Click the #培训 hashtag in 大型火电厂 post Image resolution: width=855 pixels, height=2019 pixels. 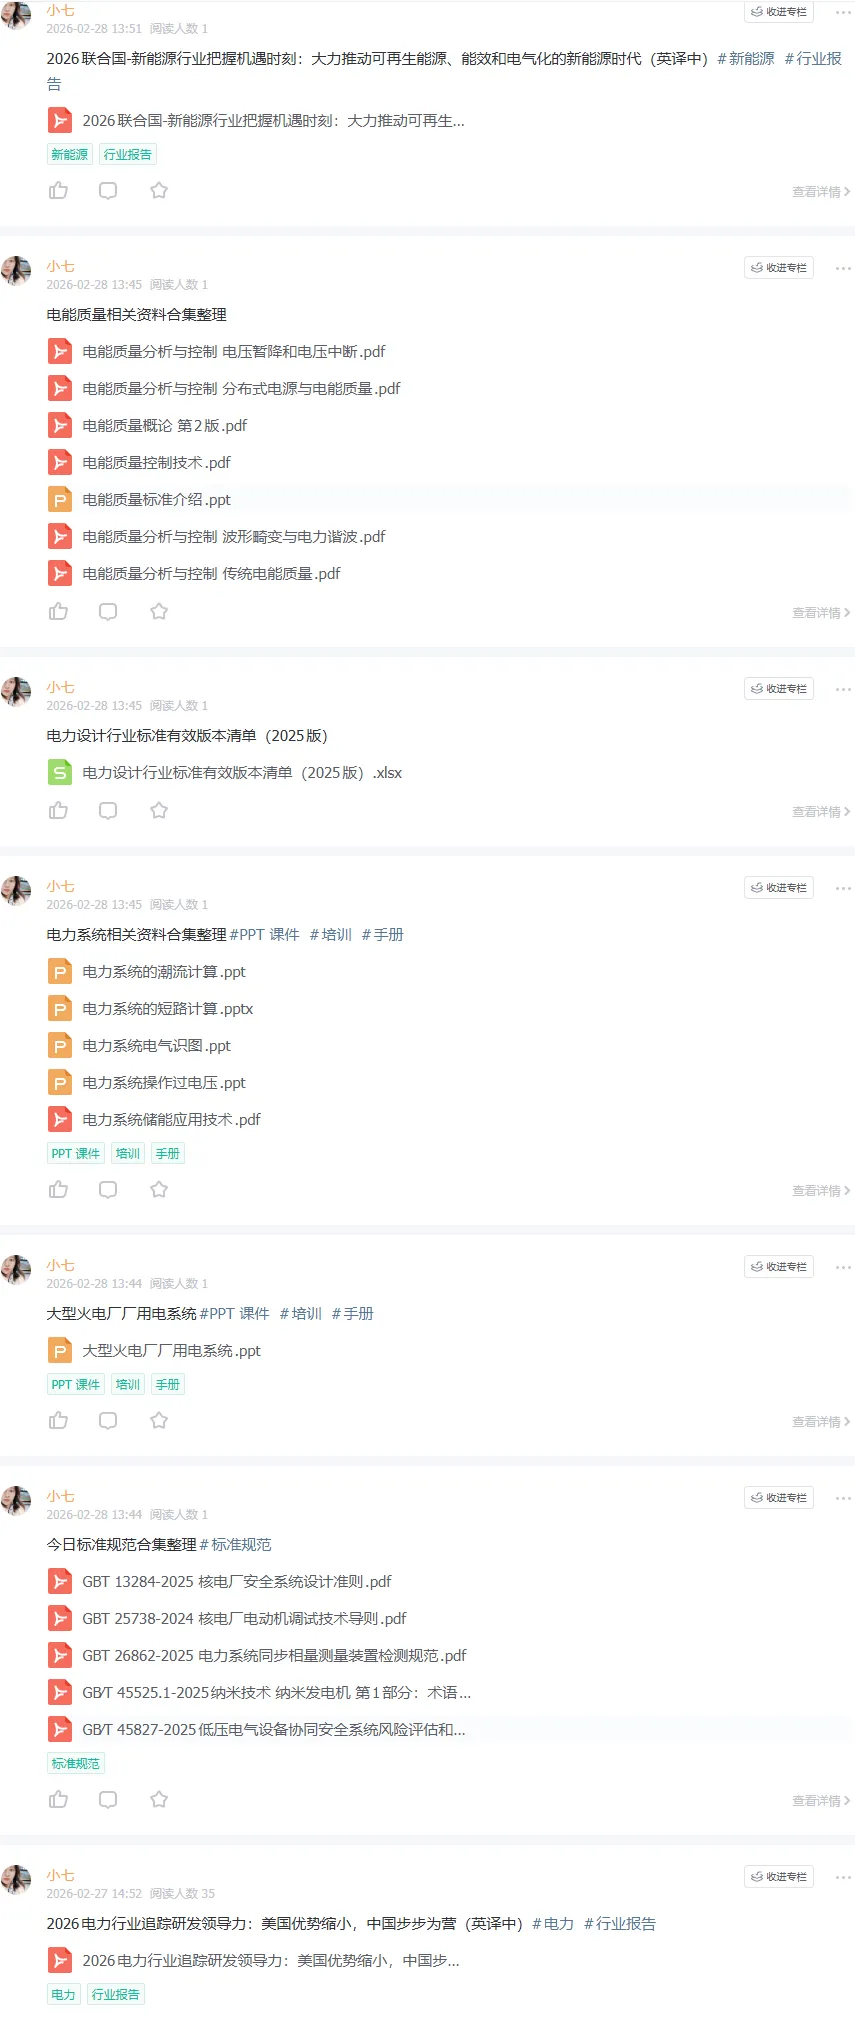301,1313
